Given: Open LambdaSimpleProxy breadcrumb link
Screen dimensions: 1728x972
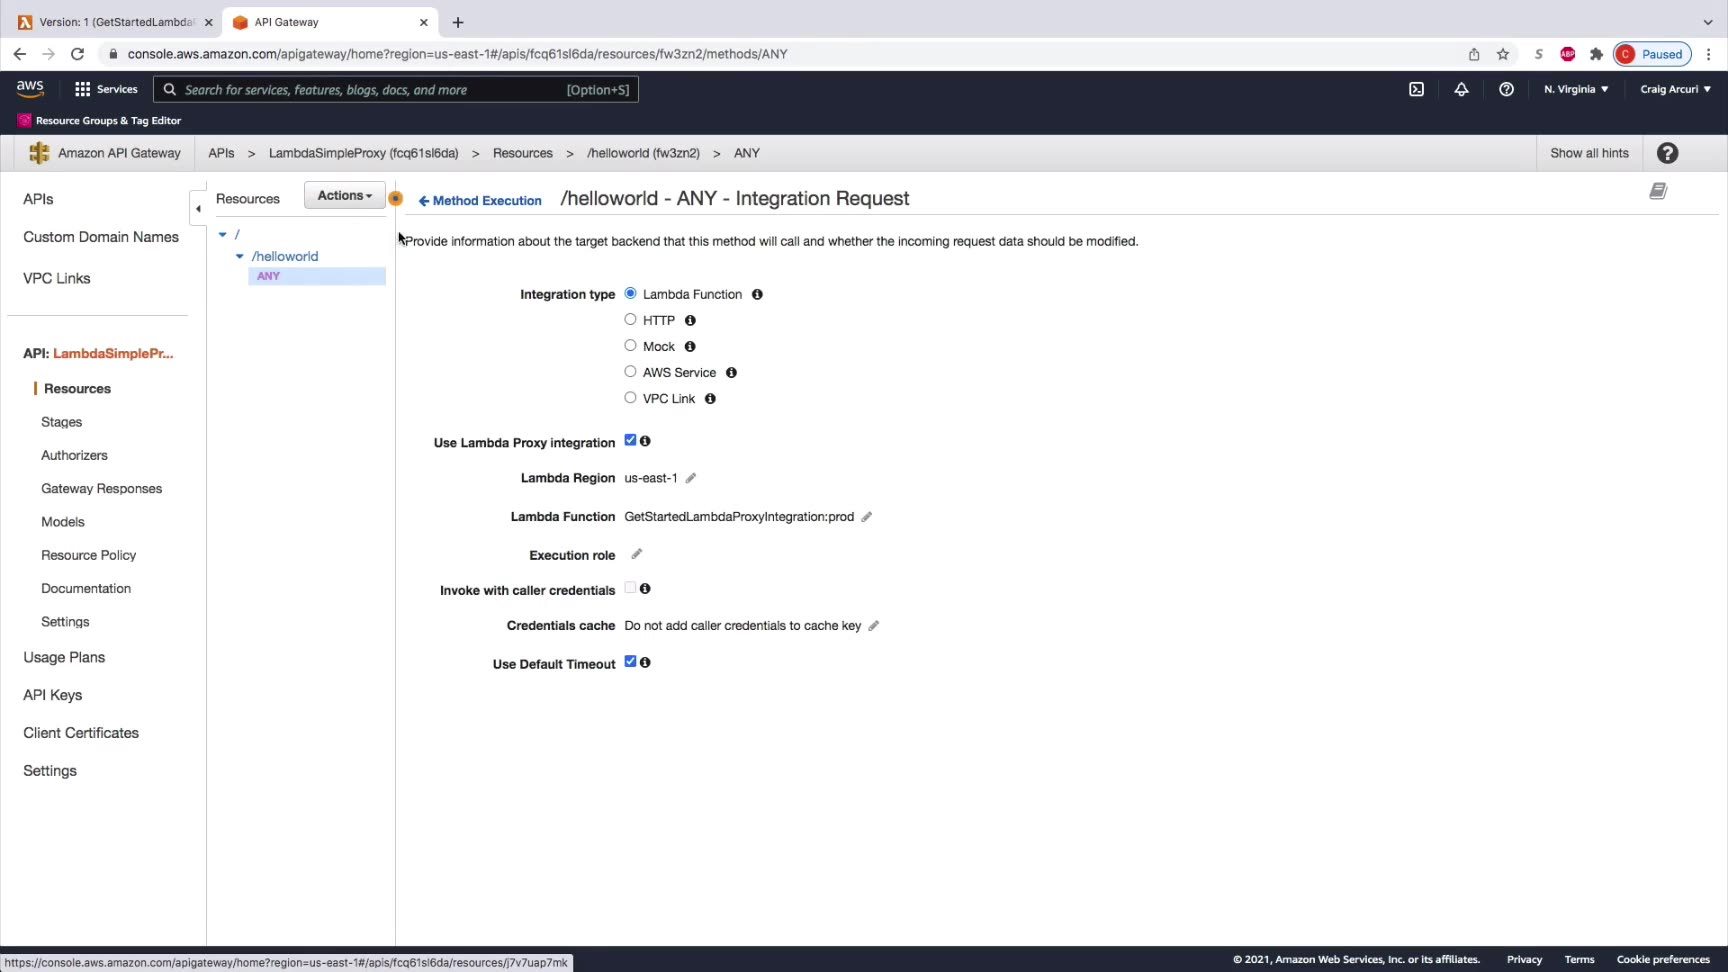Looking at the screenshot, I should [x=363, y=153].
